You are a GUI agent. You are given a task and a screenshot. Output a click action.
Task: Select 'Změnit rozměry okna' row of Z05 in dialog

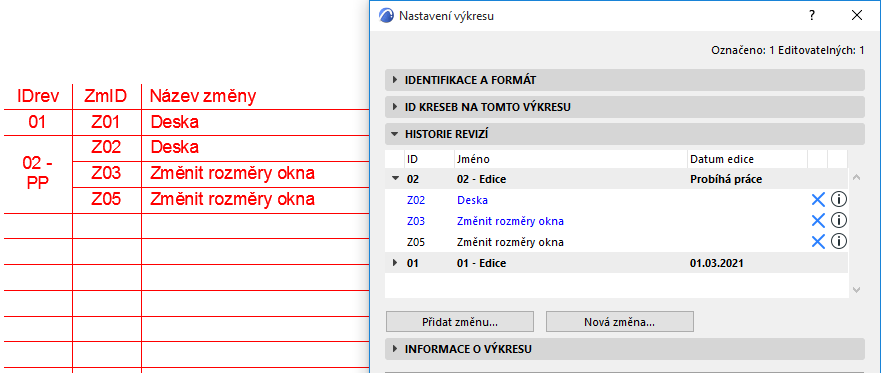pos(616,242)
